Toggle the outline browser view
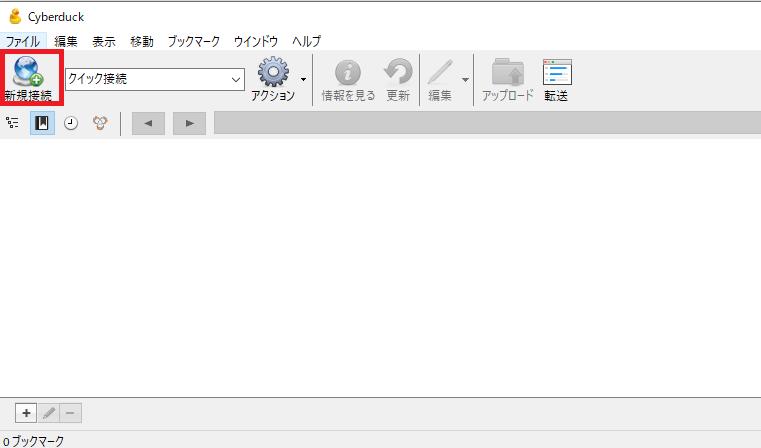The image size is (761, 448). 13,123
